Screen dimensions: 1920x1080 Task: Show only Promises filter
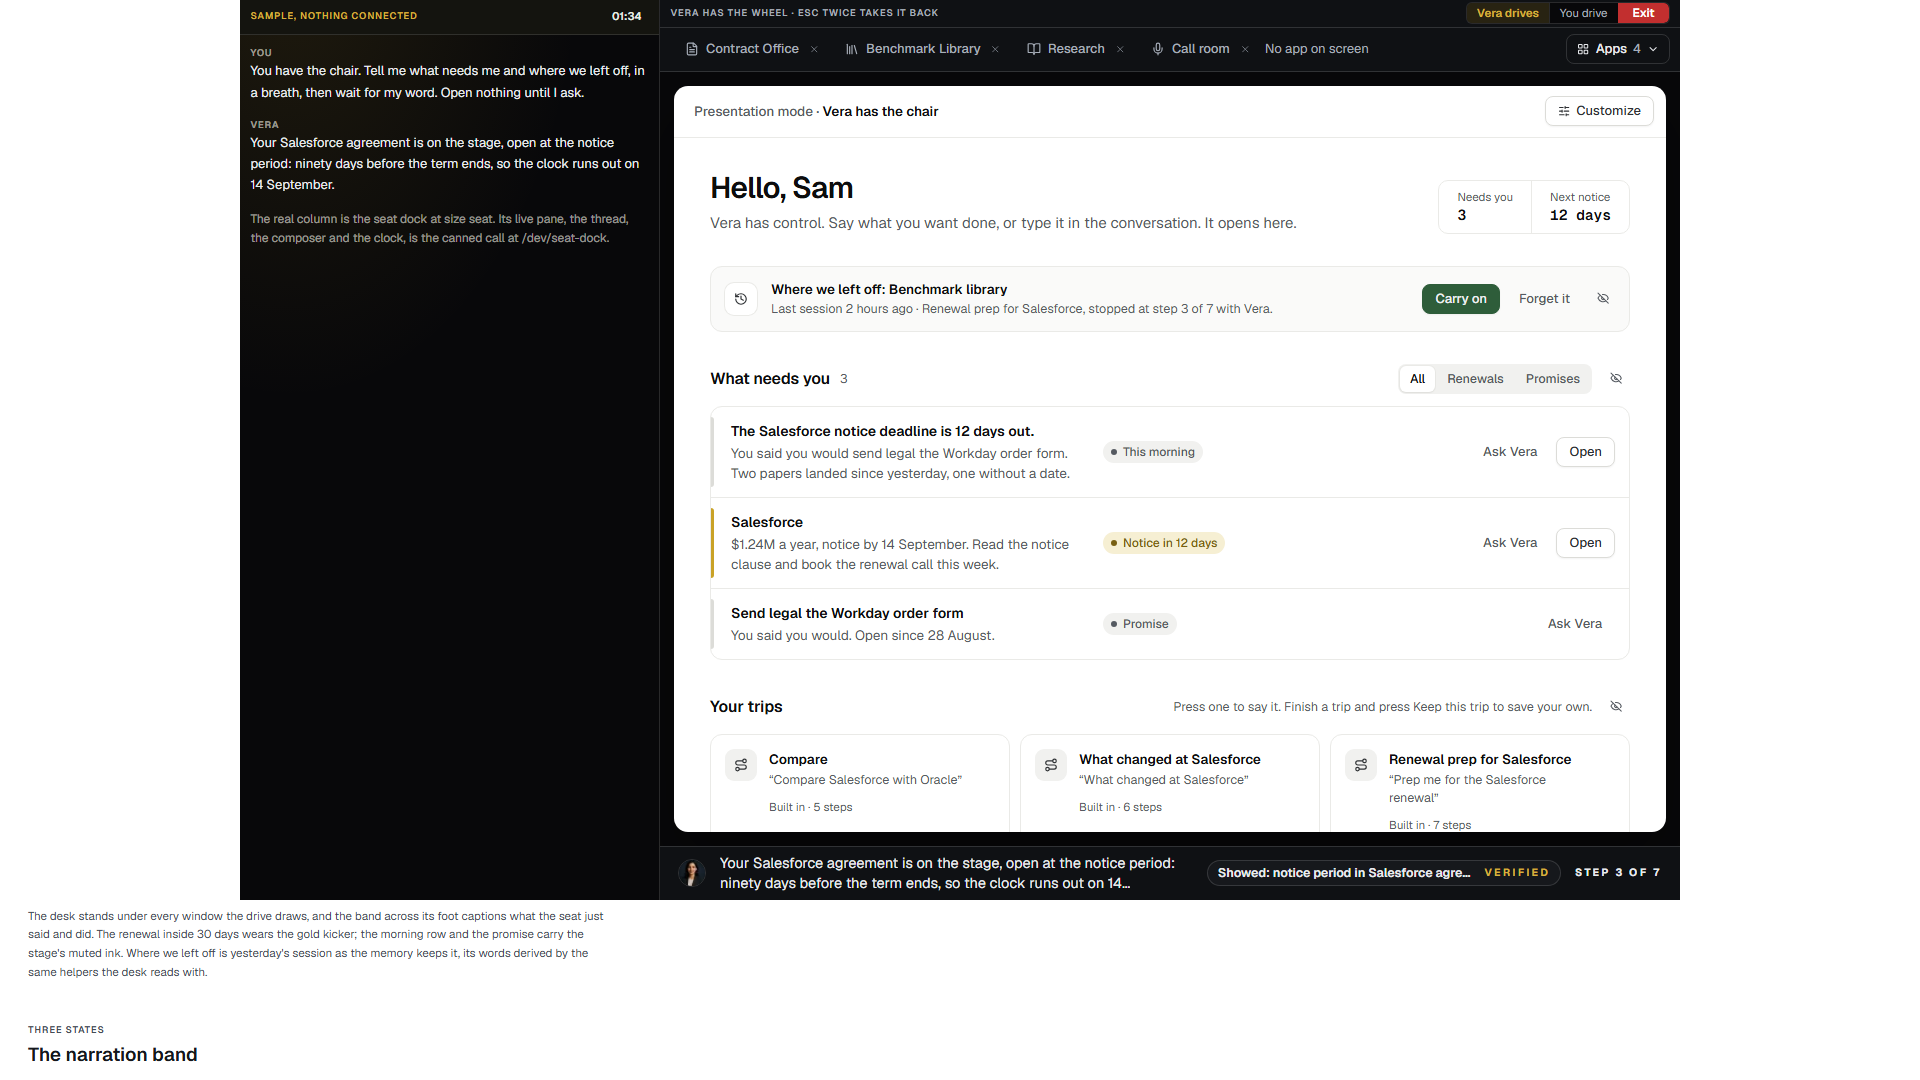pos(1552,379)
